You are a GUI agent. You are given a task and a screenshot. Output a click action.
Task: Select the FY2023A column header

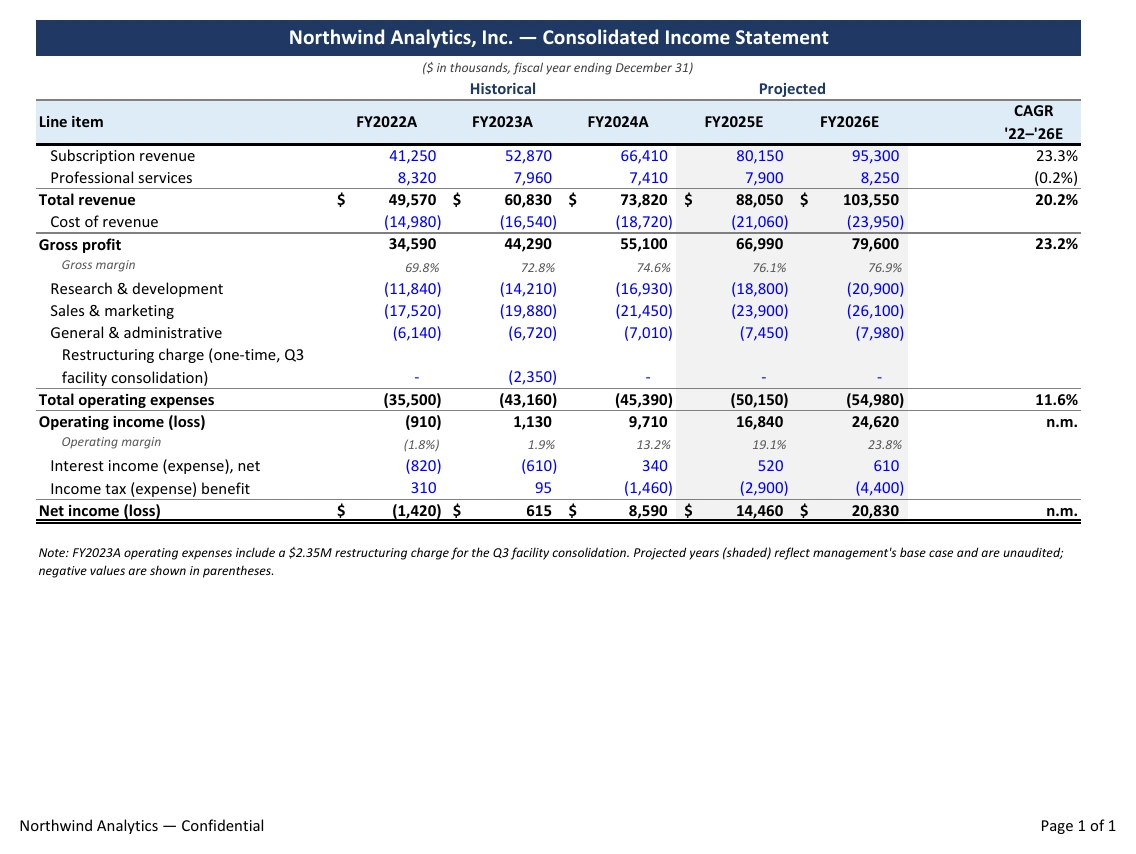[502, 122]
